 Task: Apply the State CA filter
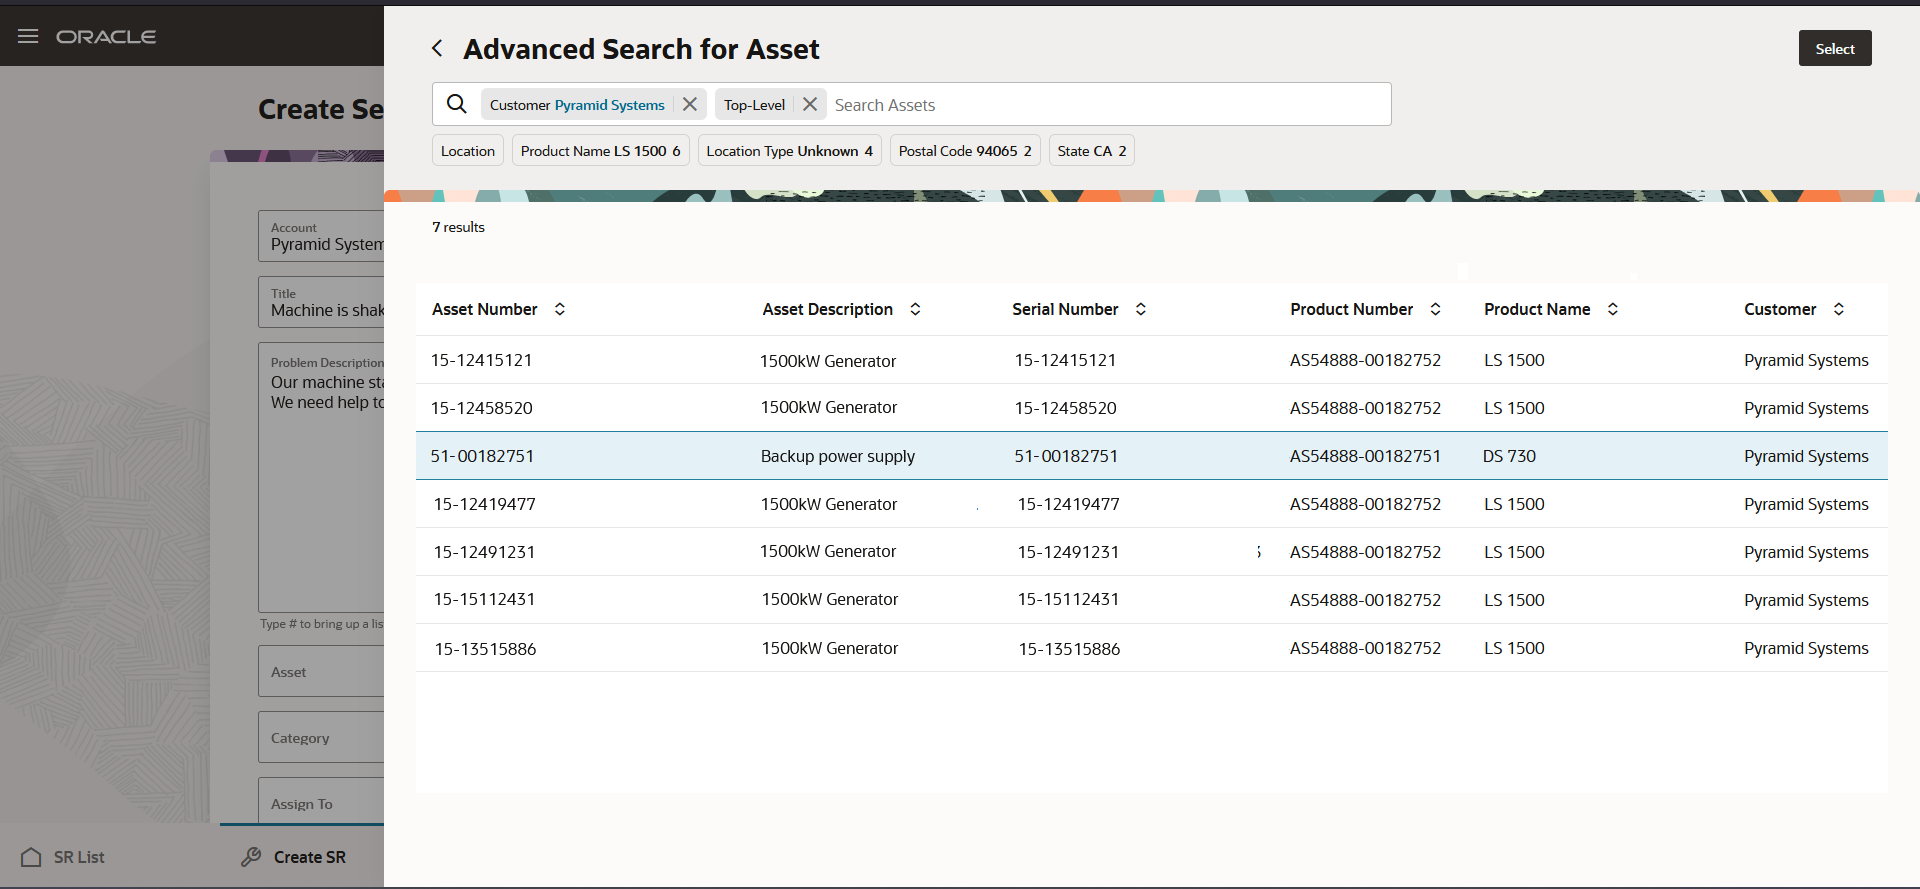[x=1091, y=151]
